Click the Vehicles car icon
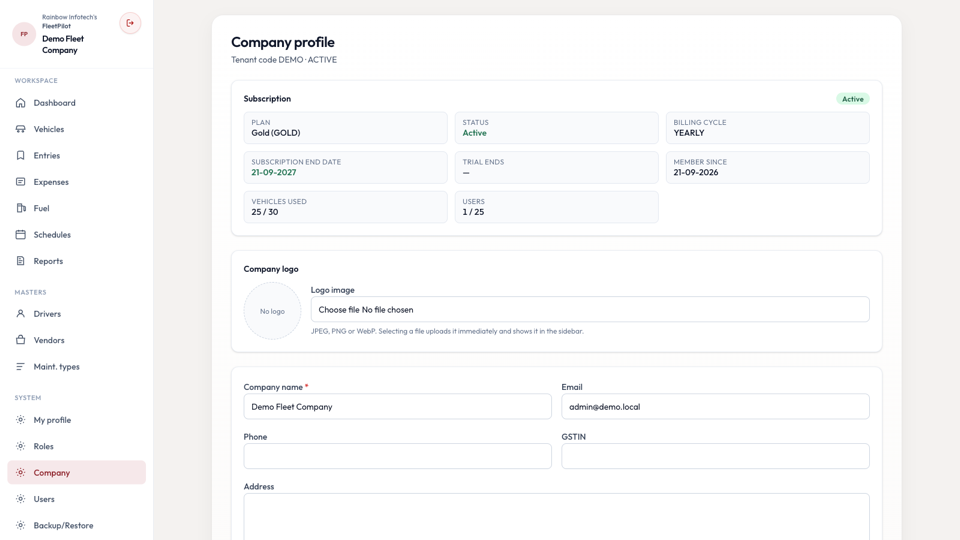The image size is (960, 540). 21,129
